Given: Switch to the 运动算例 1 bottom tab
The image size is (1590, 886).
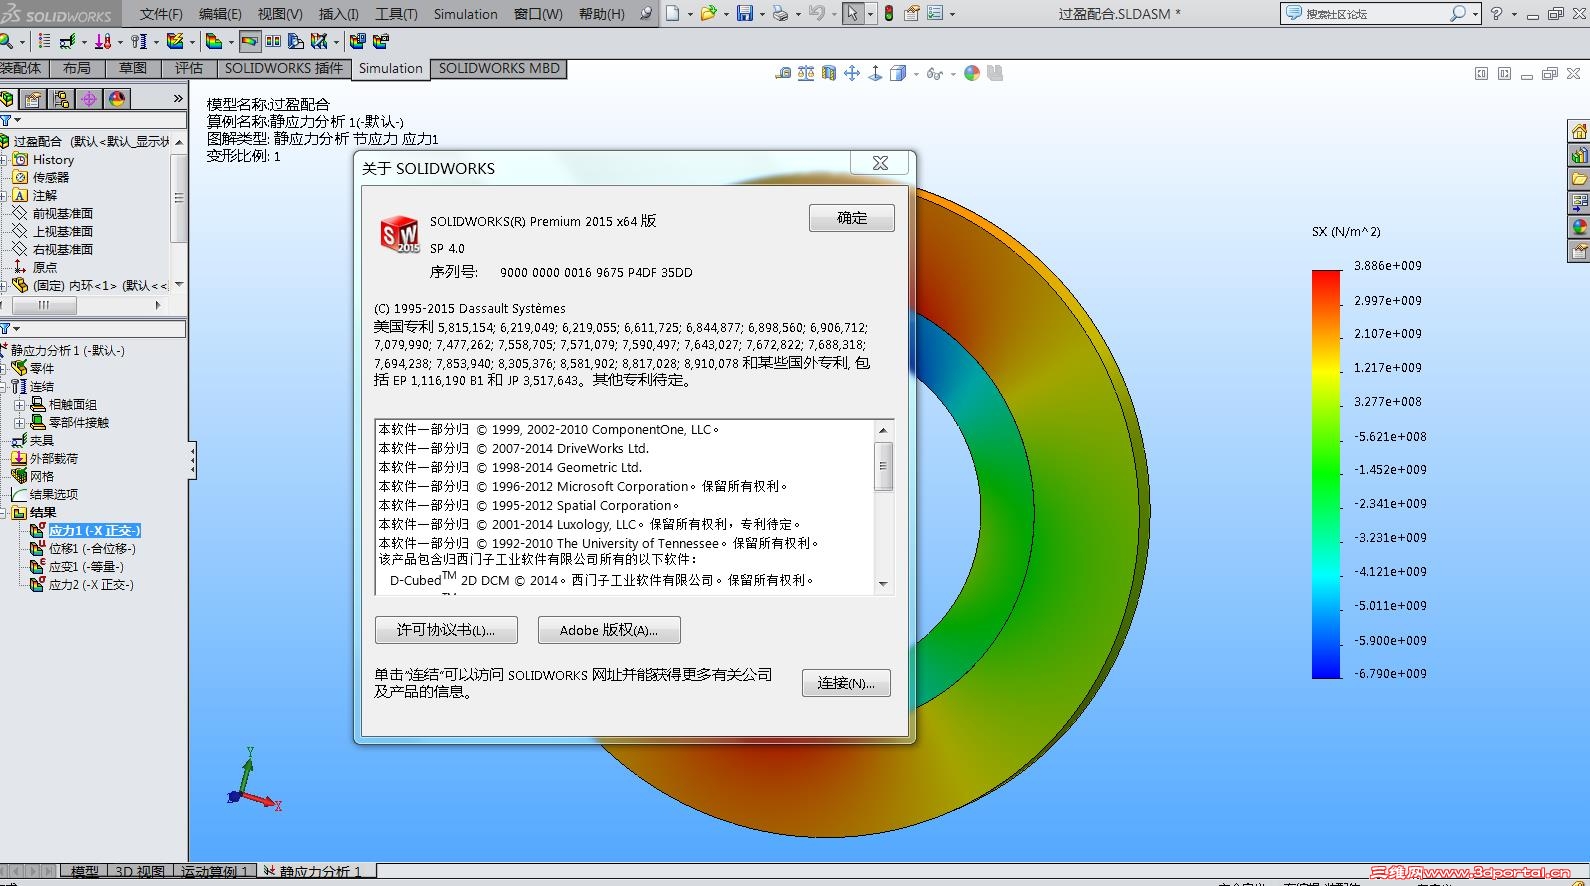Looking at the screenshot, I should [215, 872].
